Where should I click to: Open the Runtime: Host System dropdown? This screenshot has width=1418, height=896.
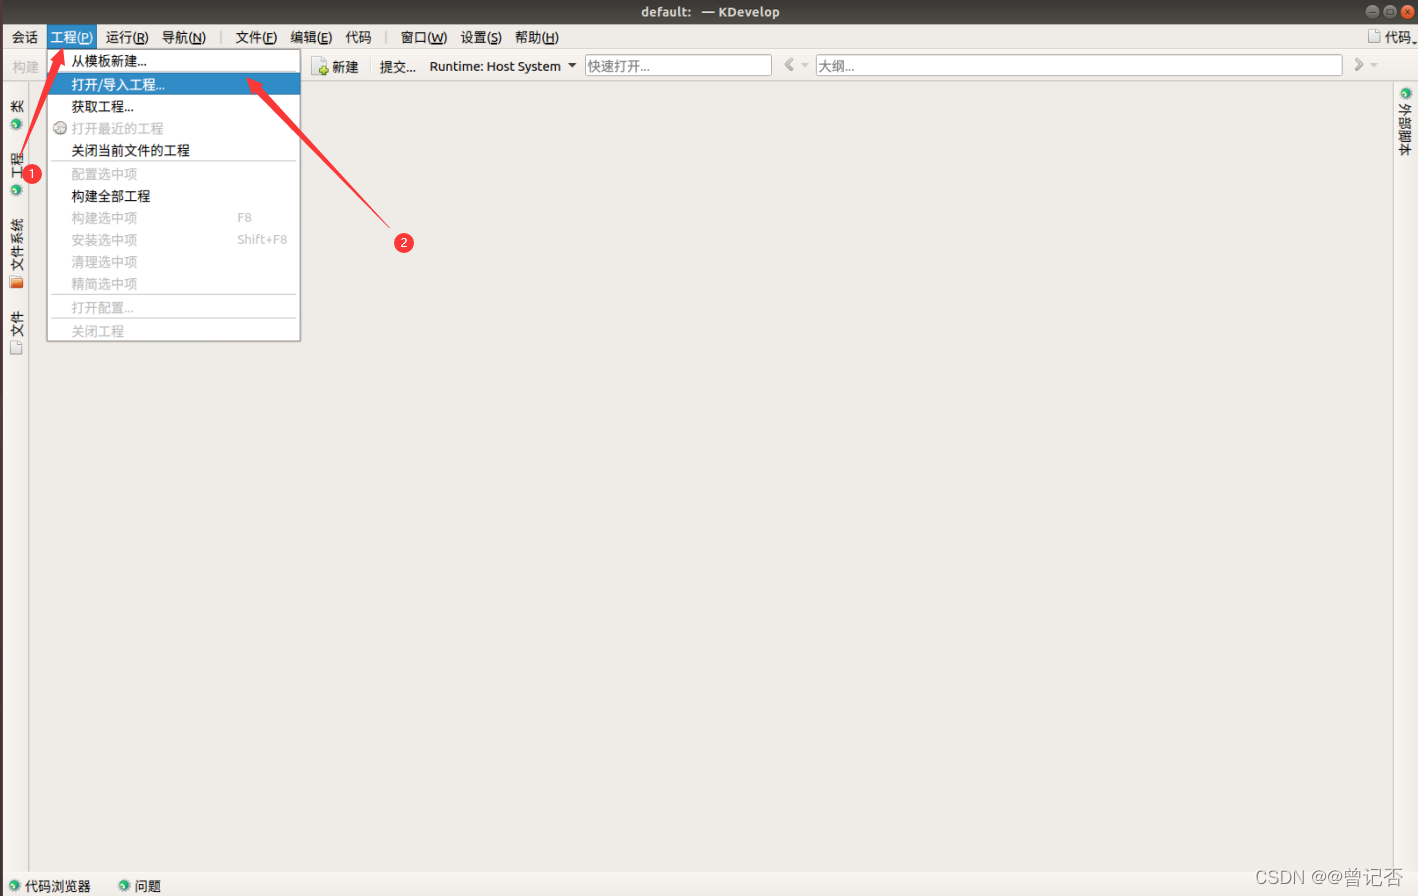(502, 66)
